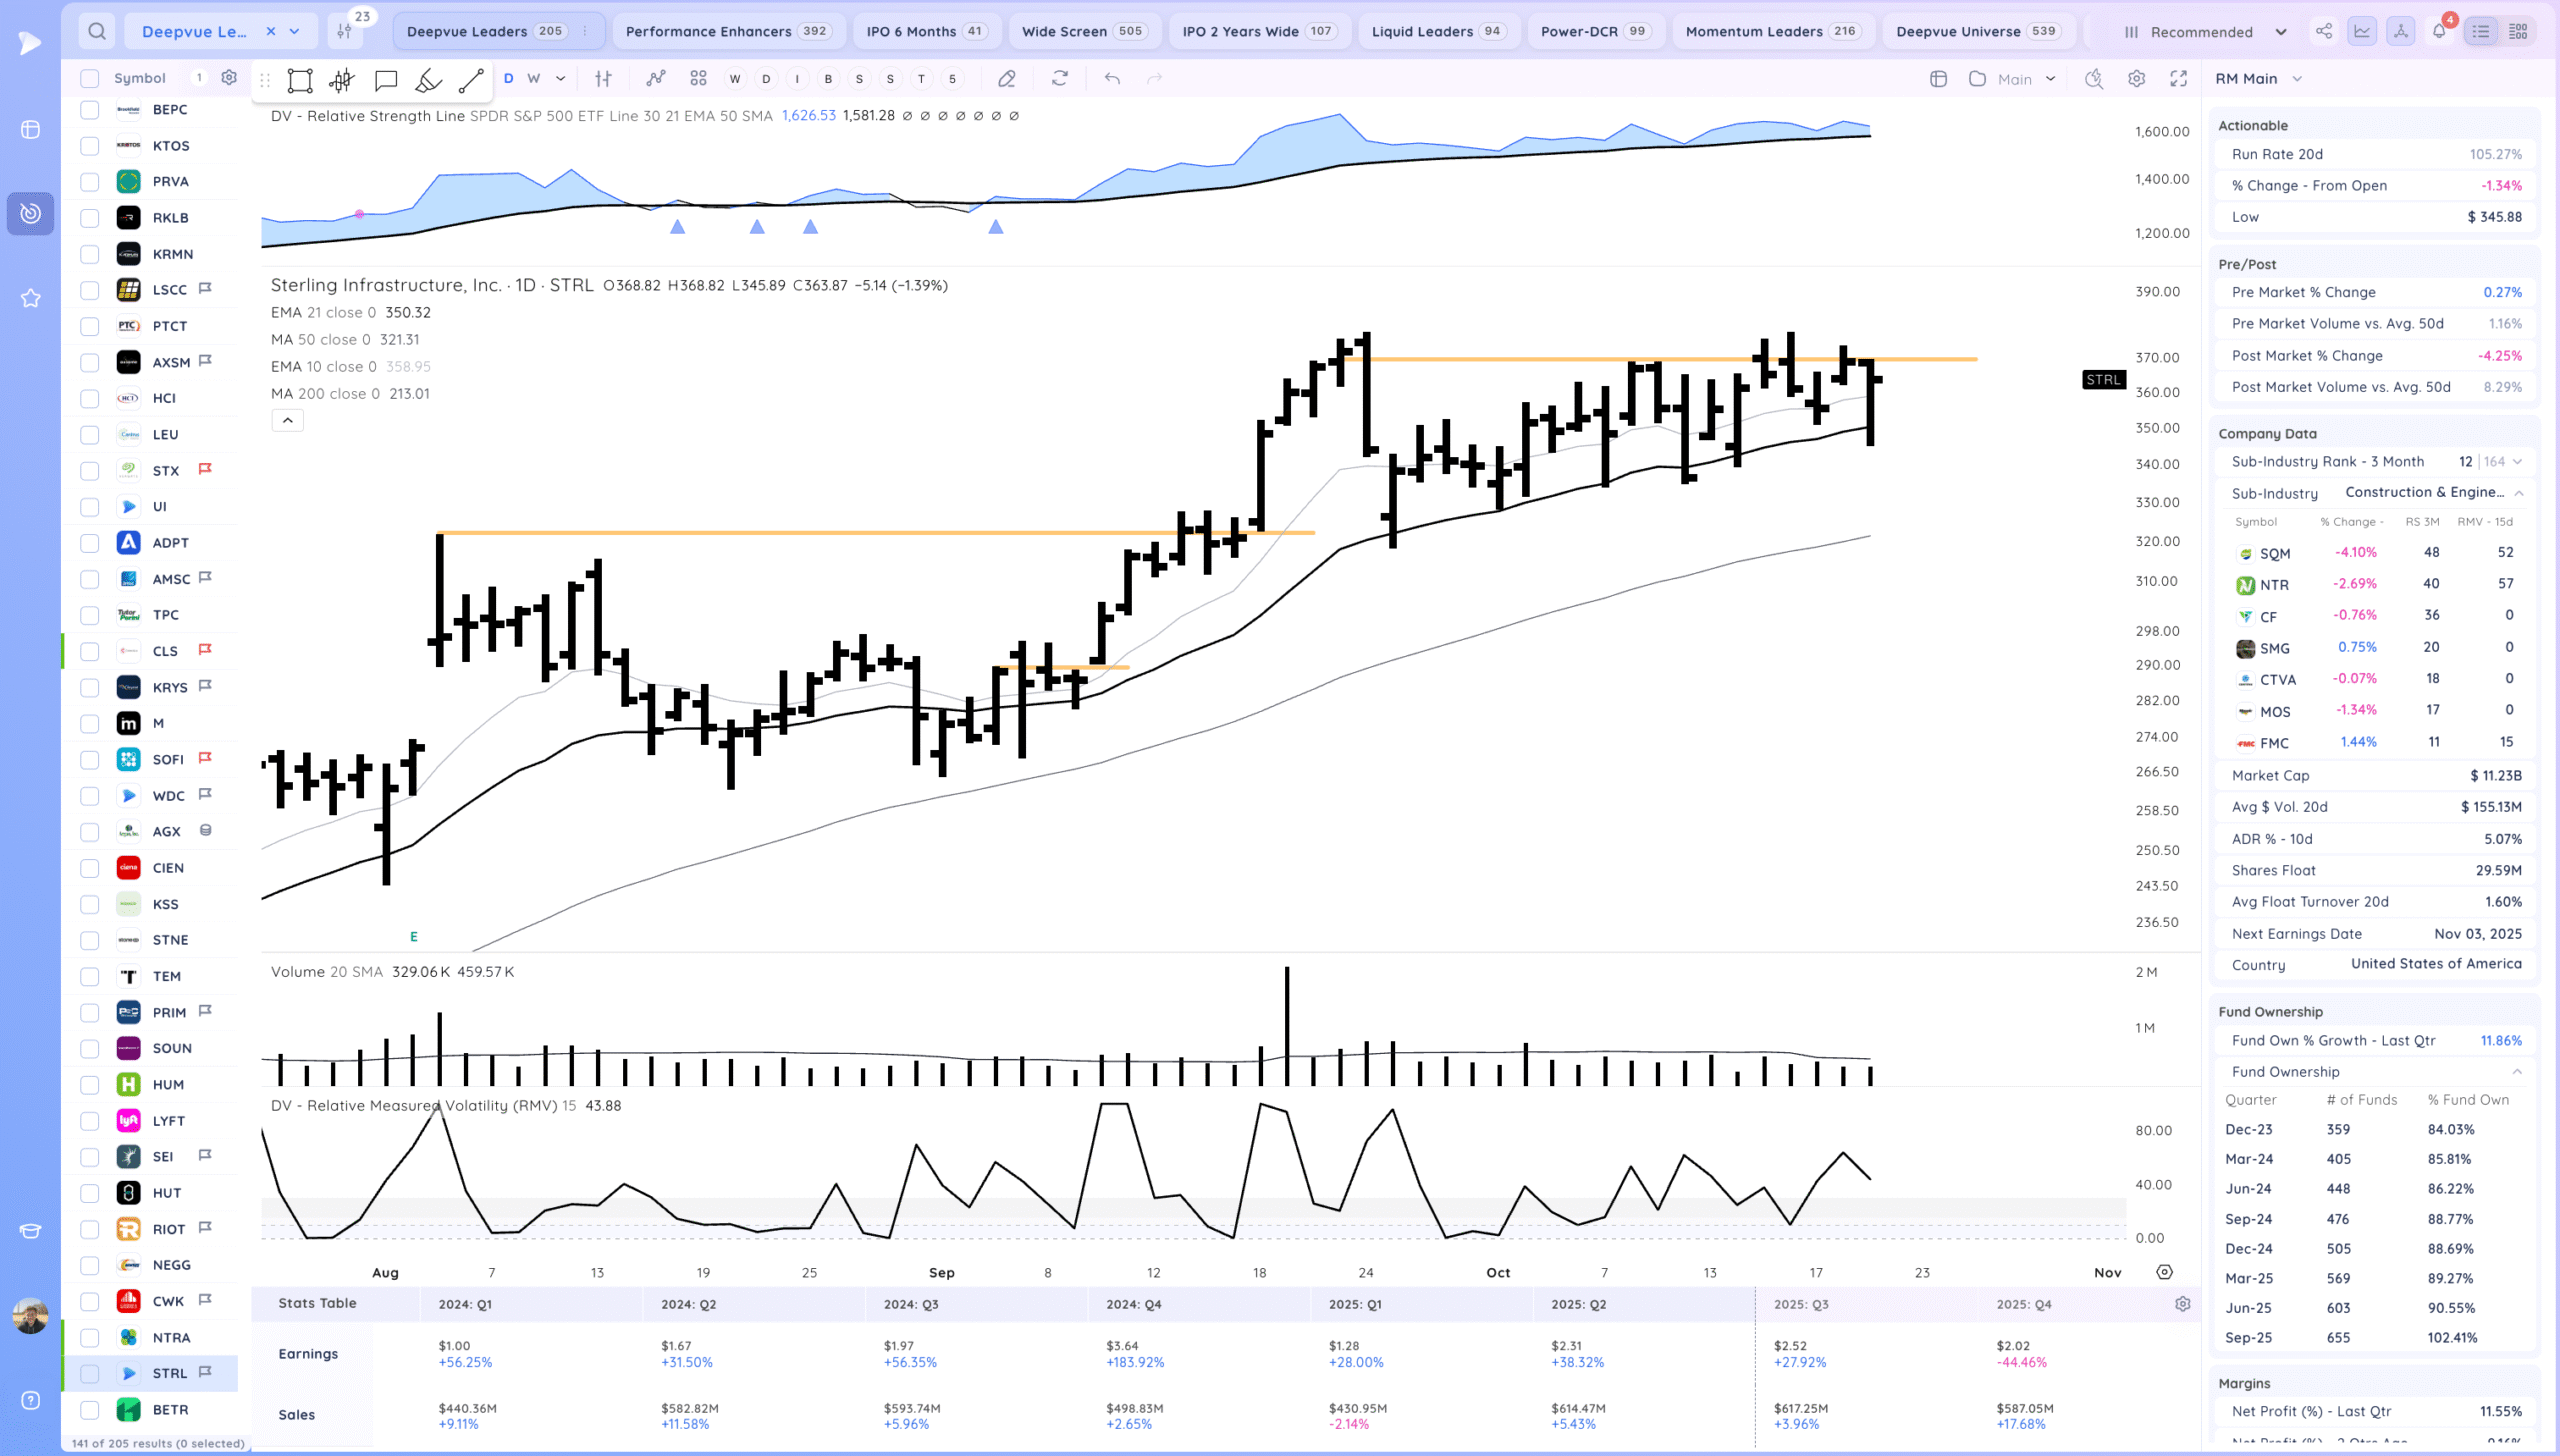The height and width of the screenshot is (1456, 2560).
Task: Open notifications bell with badge
Action: [x=2439, y=31]
